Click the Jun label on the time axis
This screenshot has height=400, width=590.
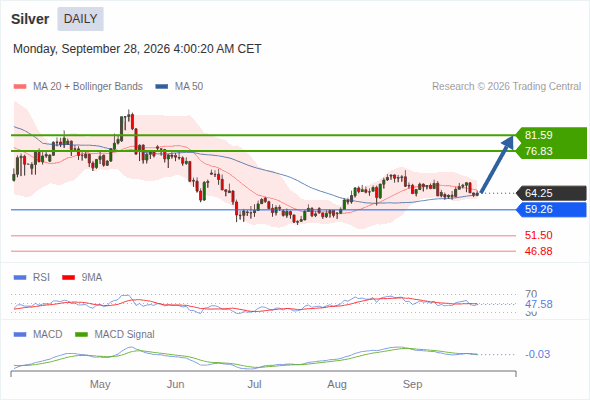[x=176, y=384]
